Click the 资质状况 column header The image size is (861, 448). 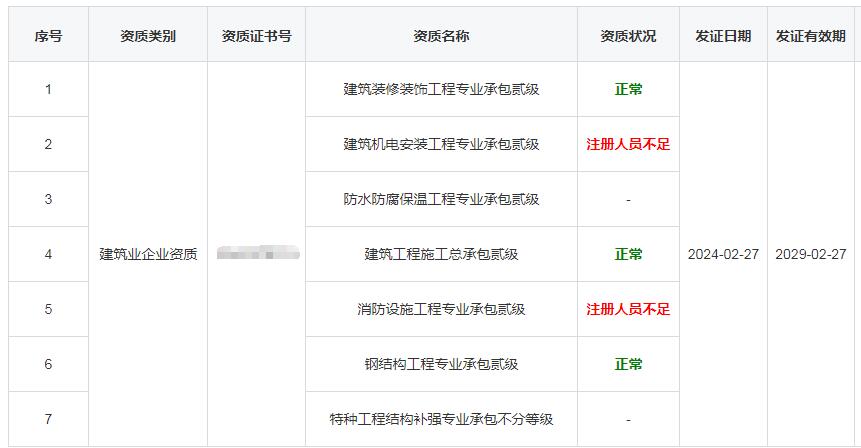pyautogui.click(x=628, y=36)
